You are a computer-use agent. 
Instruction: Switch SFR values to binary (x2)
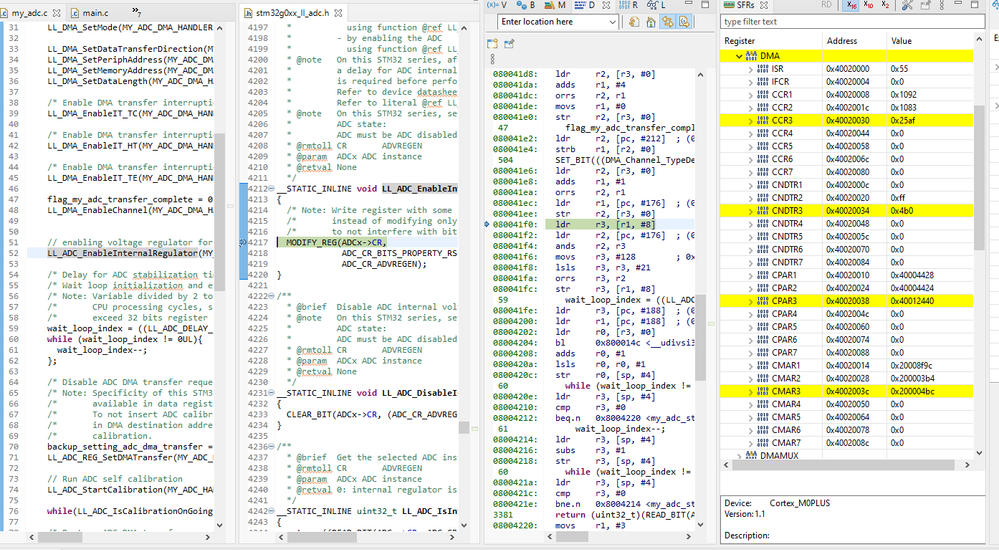[885, 5]
